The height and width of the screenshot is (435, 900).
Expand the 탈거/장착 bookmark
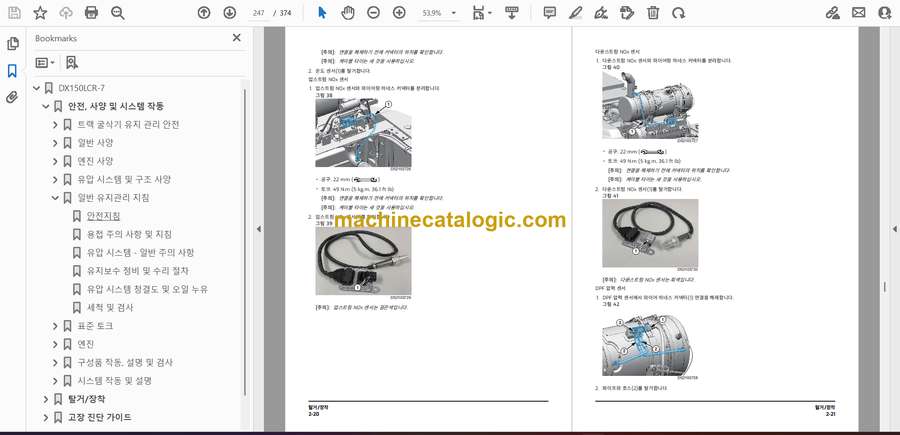[x=46, y=399]
